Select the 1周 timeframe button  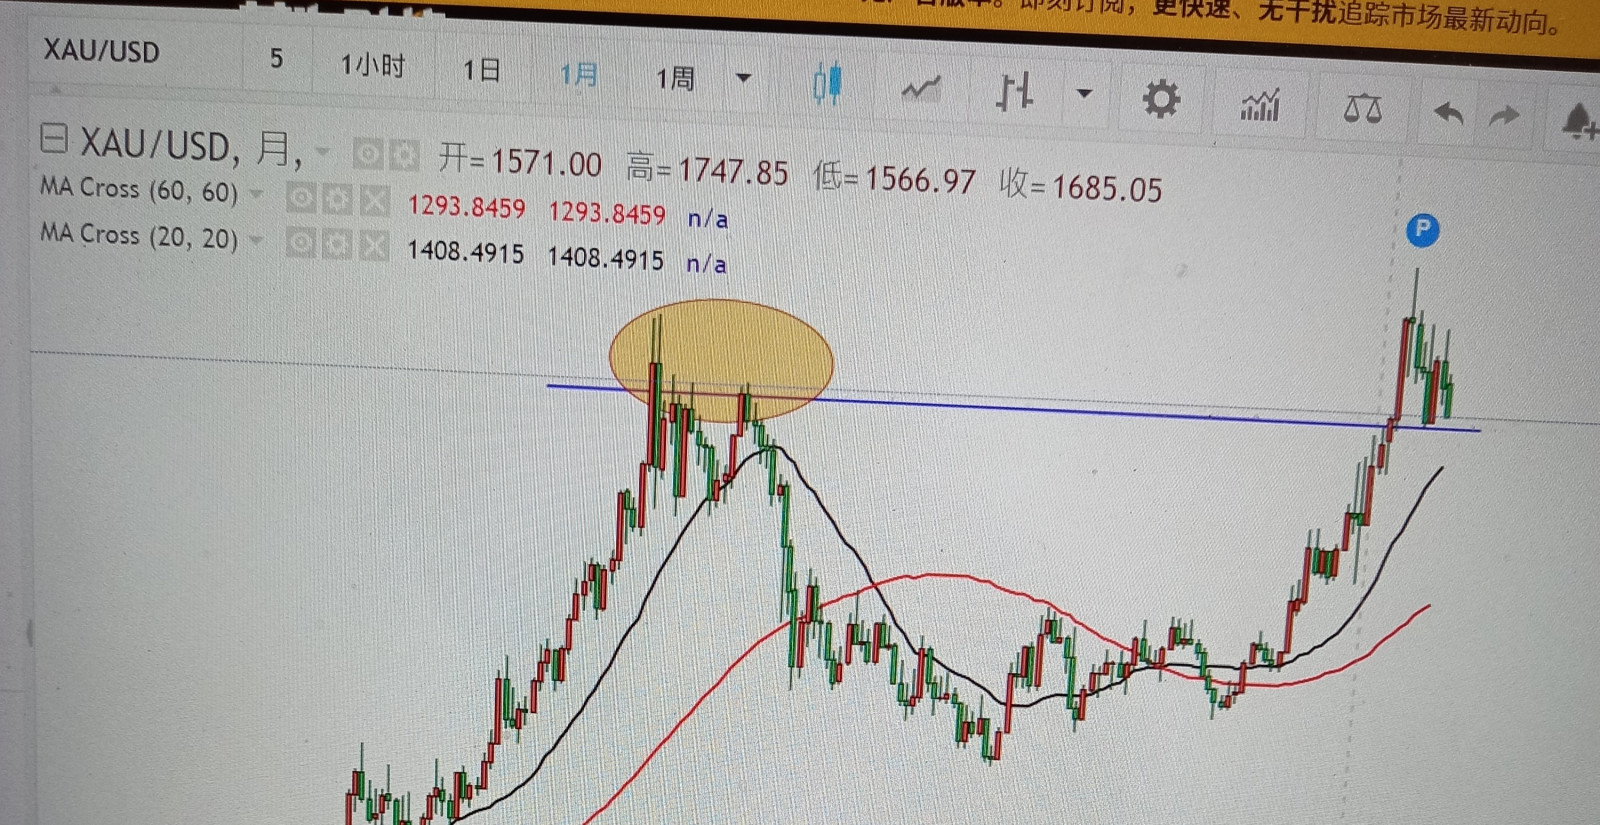(675, 78)
